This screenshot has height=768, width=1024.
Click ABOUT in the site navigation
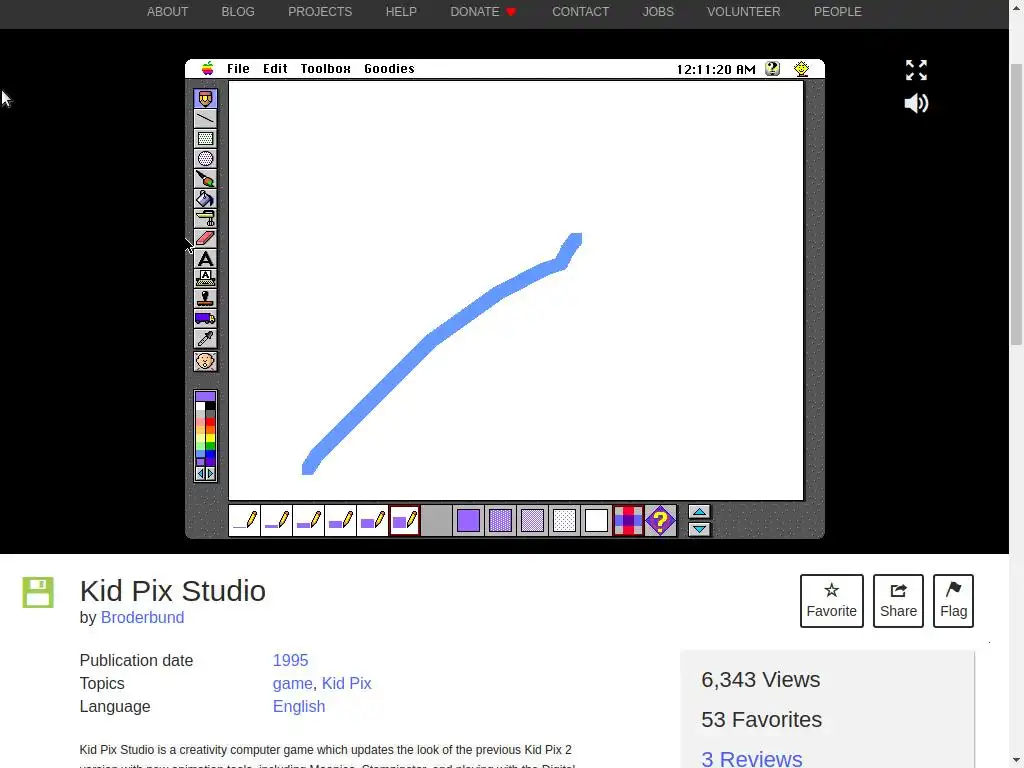(167, 12)
